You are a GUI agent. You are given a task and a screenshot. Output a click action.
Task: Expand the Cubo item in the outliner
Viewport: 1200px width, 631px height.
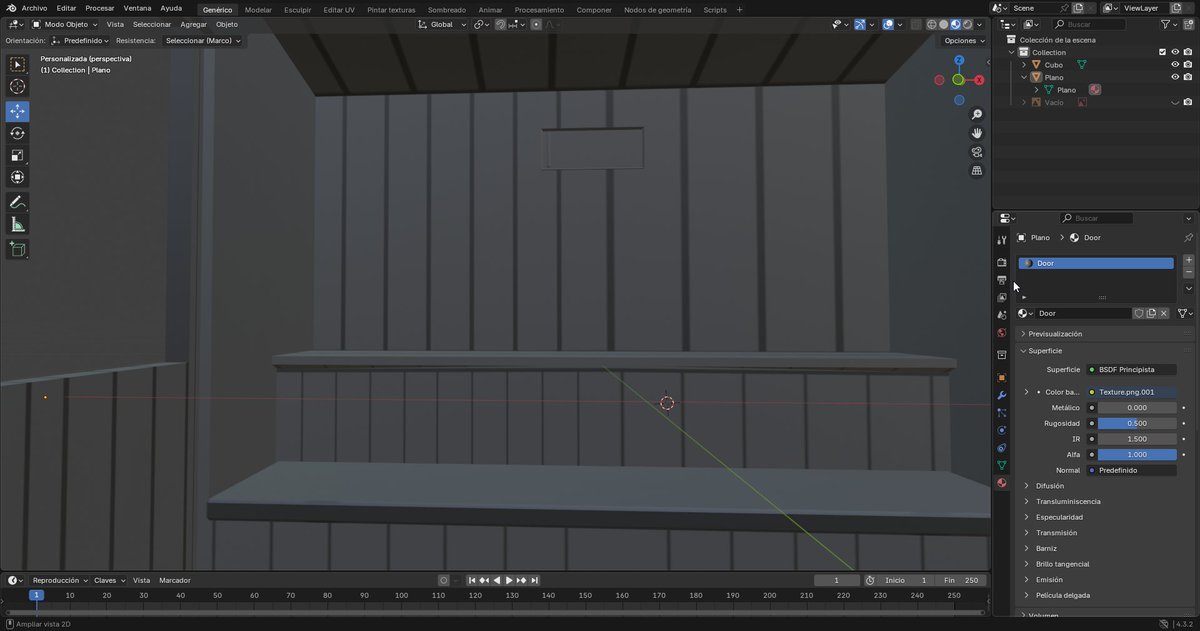coord(1024,65)
